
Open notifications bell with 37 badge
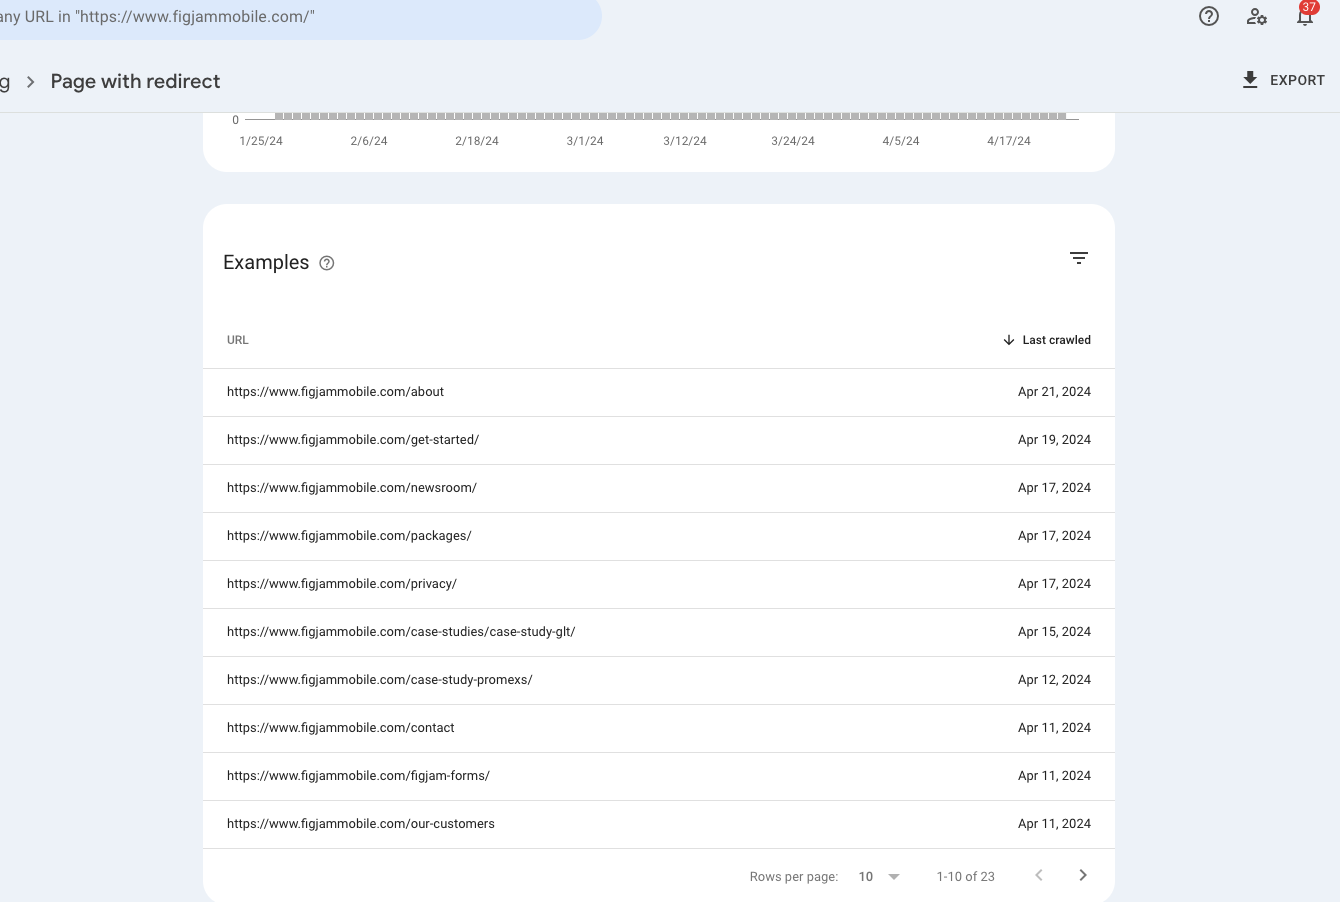click(1305, 16)
